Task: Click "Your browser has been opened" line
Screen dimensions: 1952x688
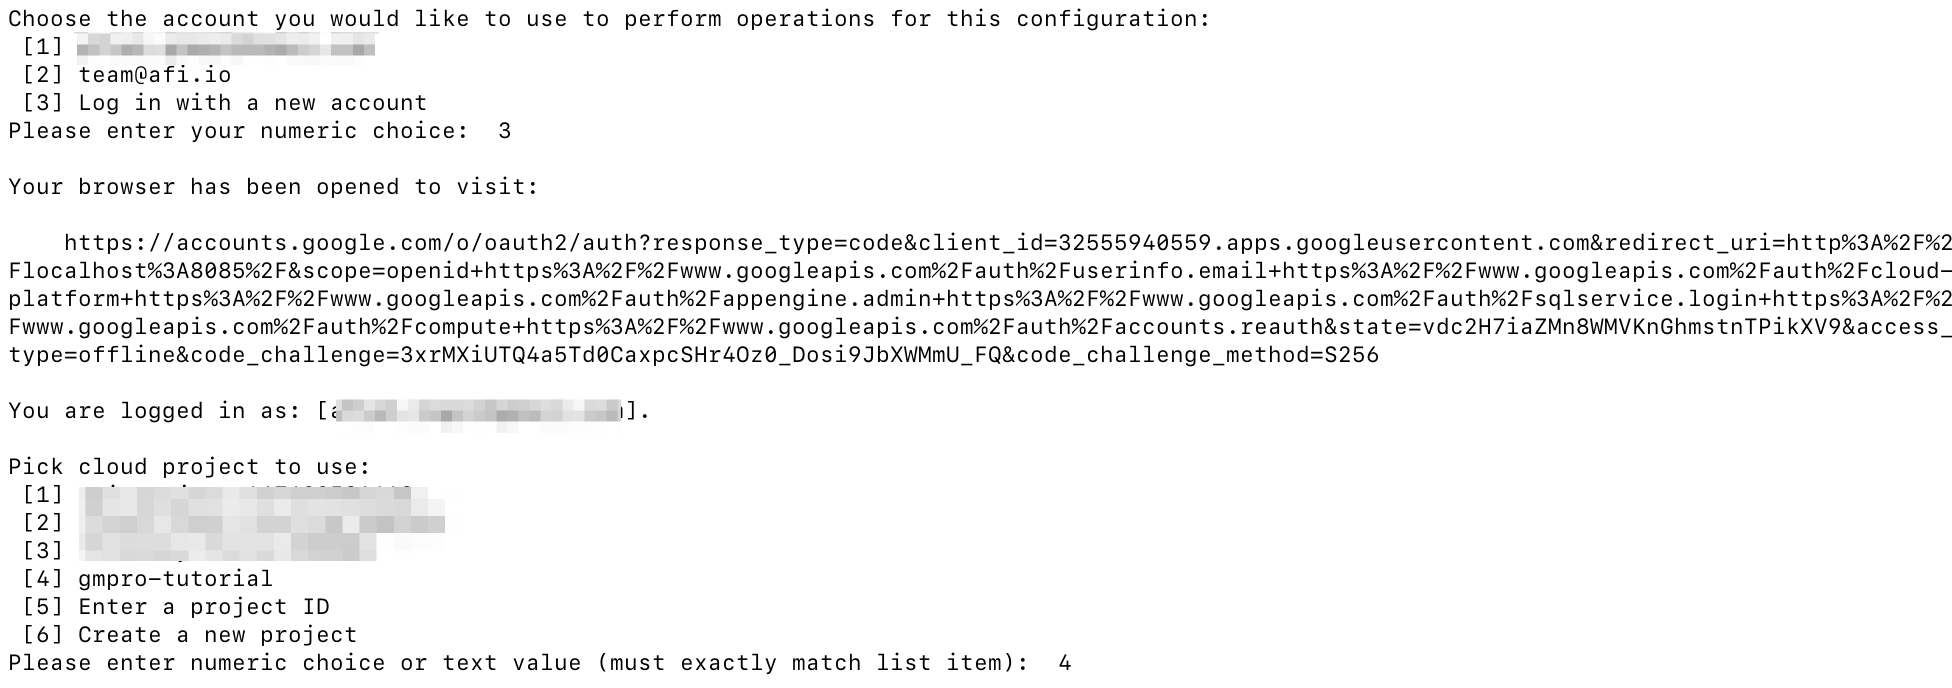Action: [x=273, y=187]
